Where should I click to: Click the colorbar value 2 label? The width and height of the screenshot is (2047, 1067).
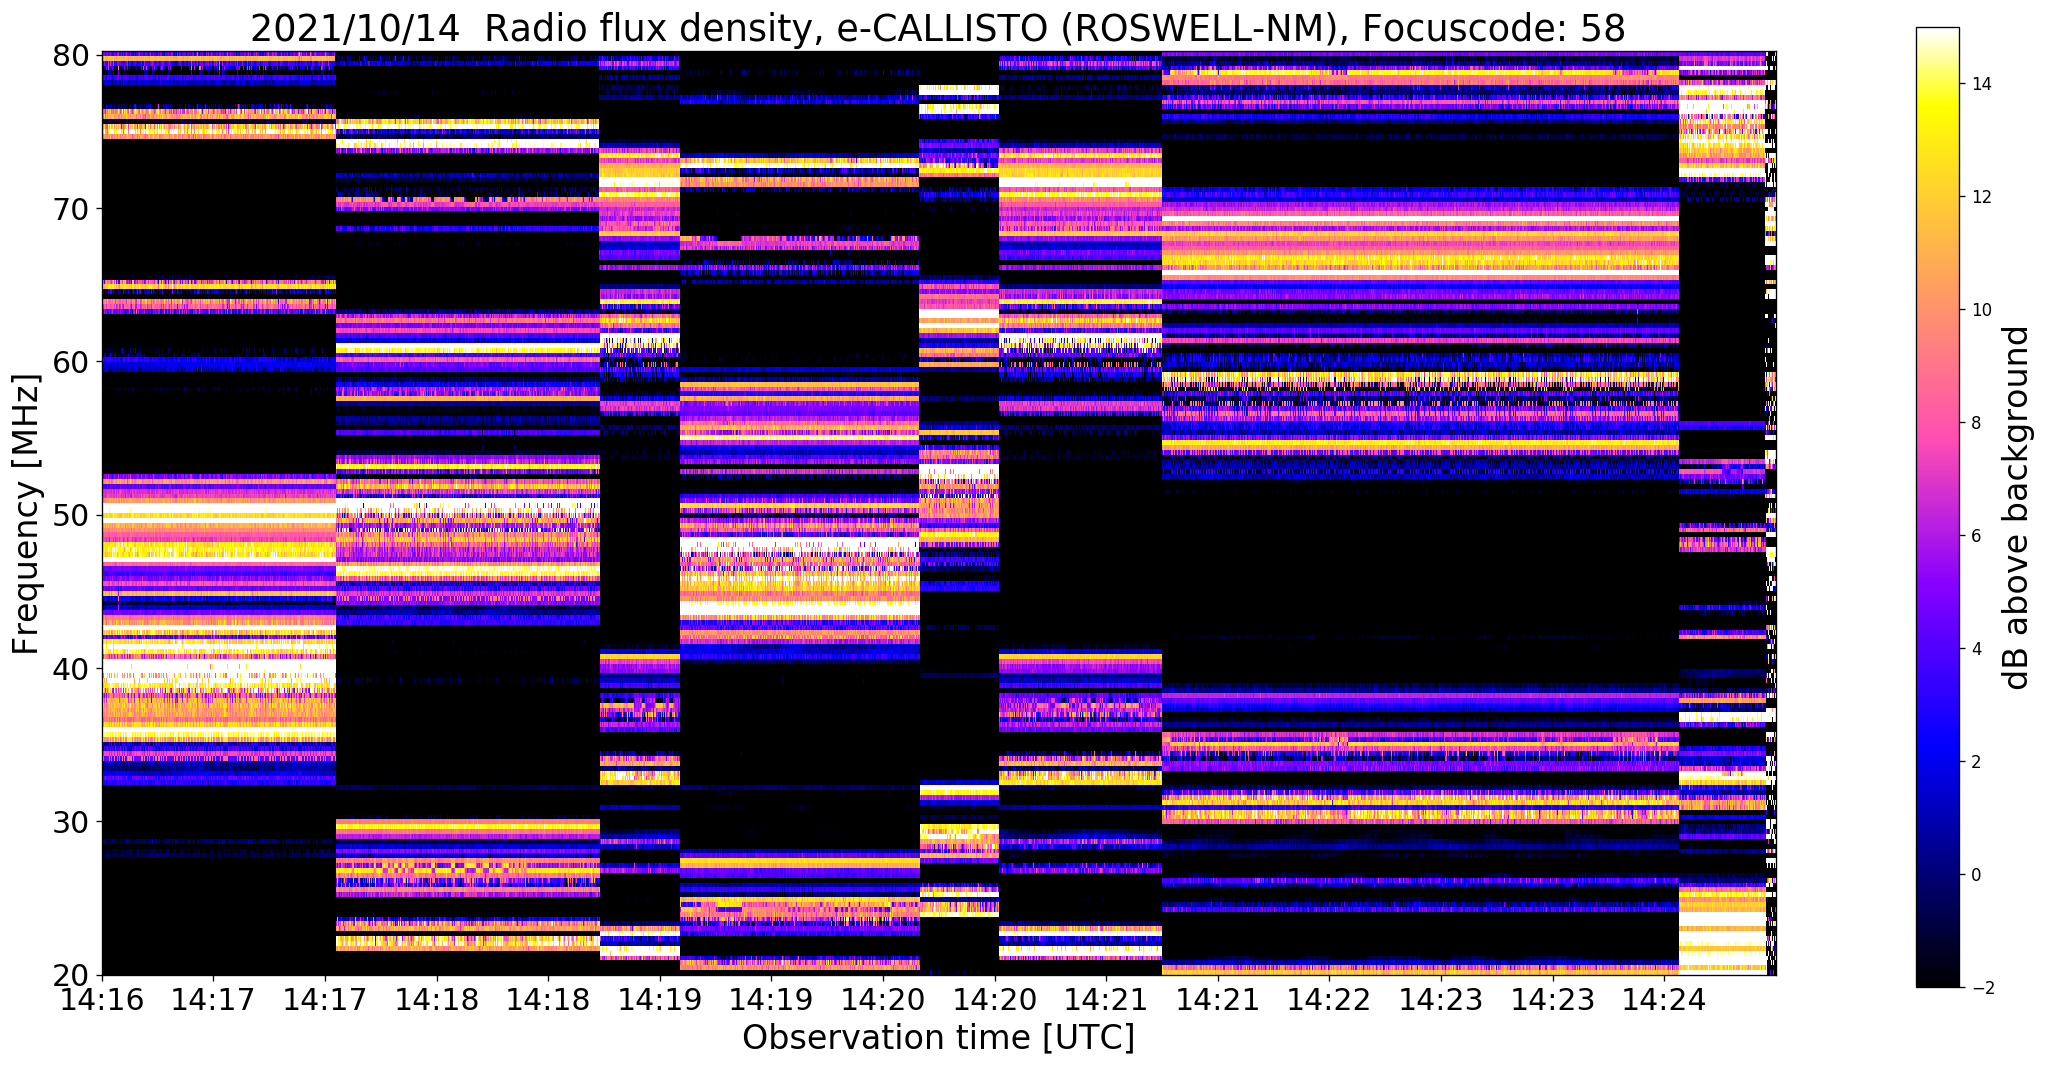tap(1974, 762)
